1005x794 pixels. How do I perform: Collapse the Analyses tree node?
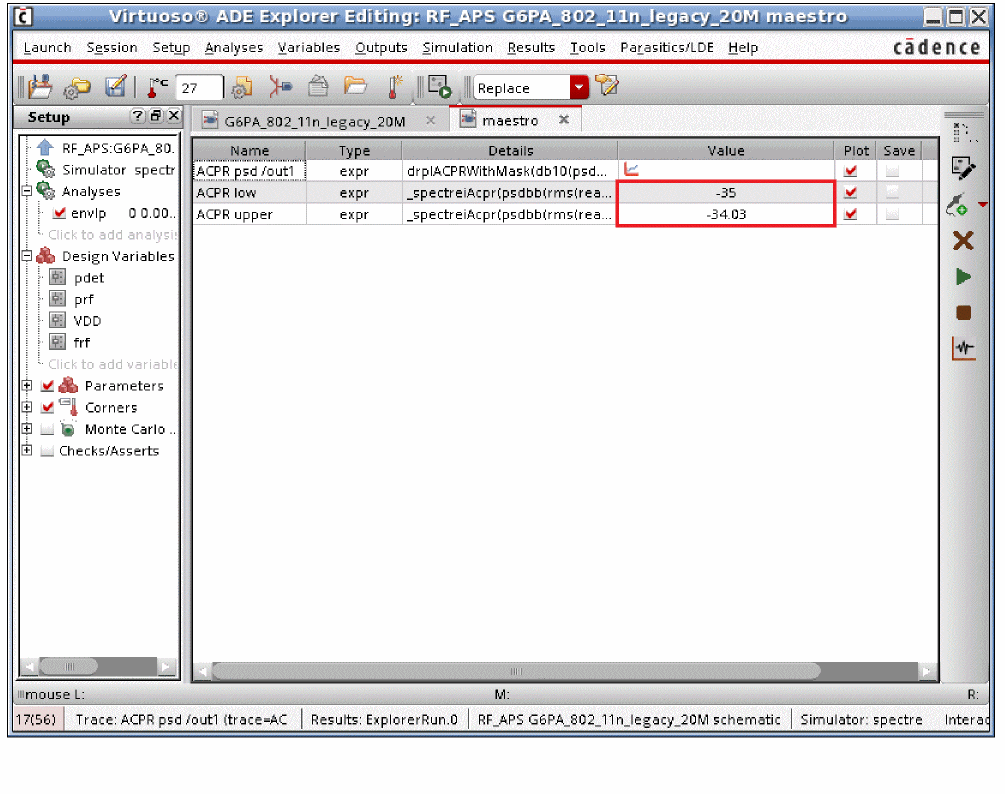pos(27,191)
